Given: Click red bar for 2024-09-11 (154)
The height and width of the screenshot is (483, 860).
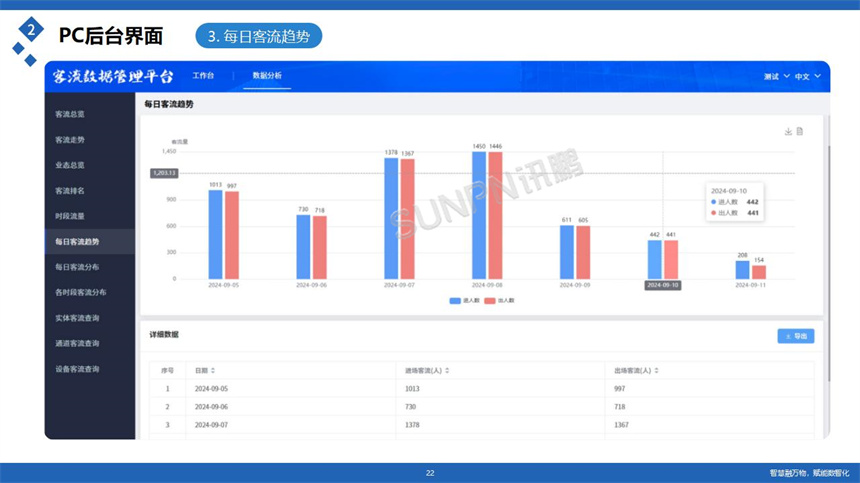Looking at the screenshot, I should pos(759,272).
